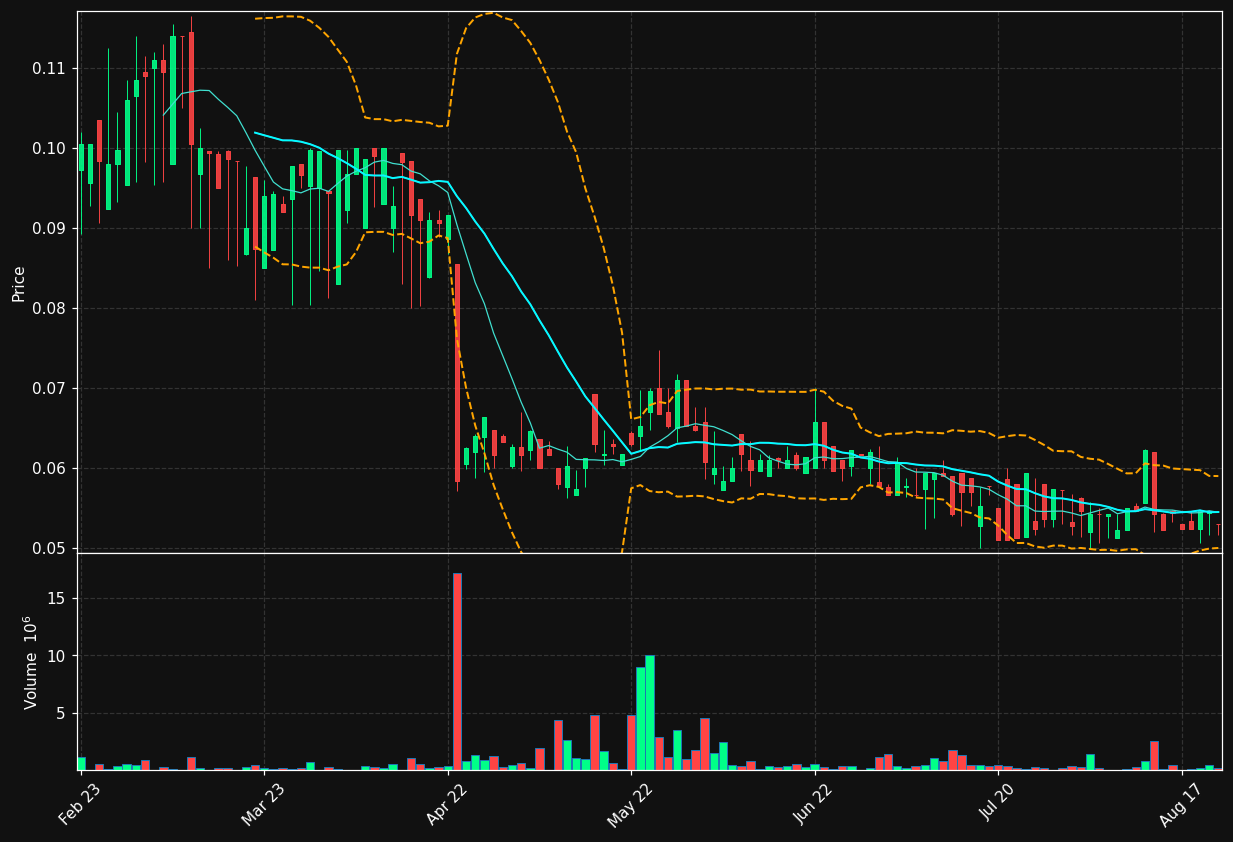Click the tallest red volume bar near Apr 22
Image resolution: width=1233 pixels, height=842 pixels.
tap(457, 671)
